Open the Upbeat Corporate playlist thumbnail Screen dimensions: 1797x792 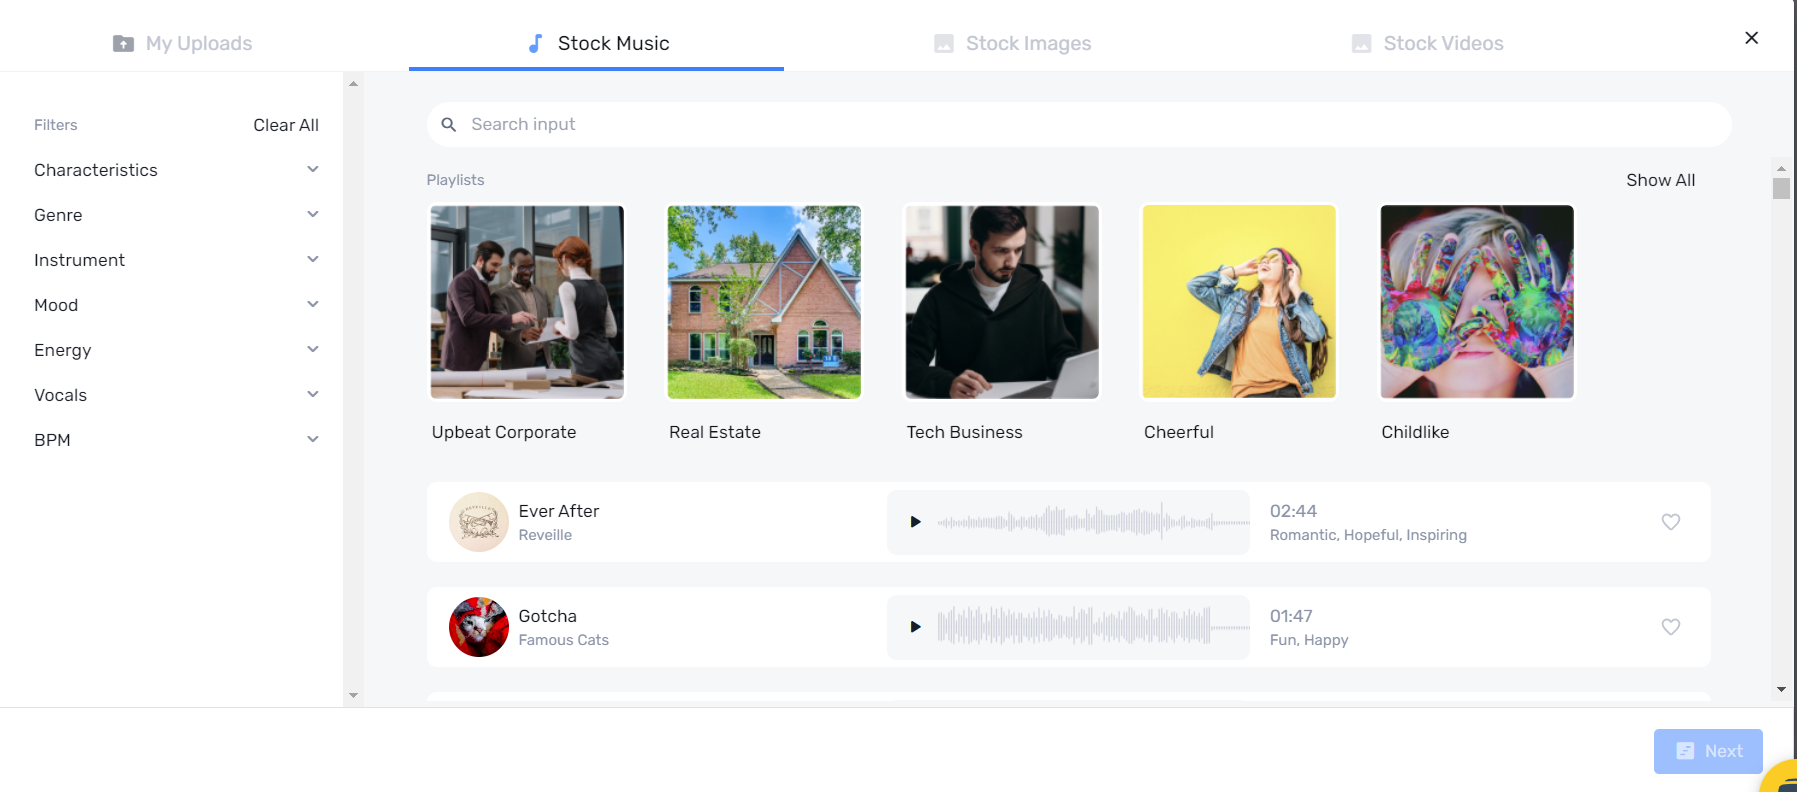coord(527,302)
